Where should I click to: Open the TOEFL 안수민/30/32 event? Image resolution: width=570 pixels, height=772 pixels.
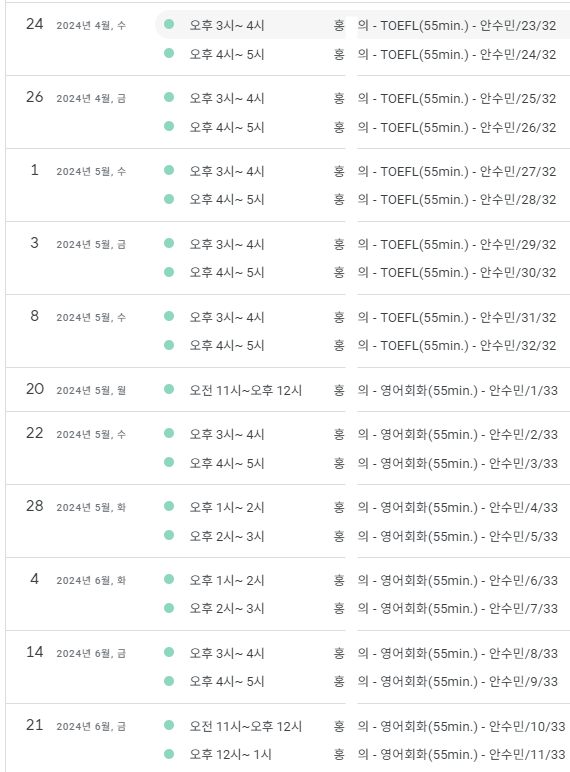pos(362,272)
